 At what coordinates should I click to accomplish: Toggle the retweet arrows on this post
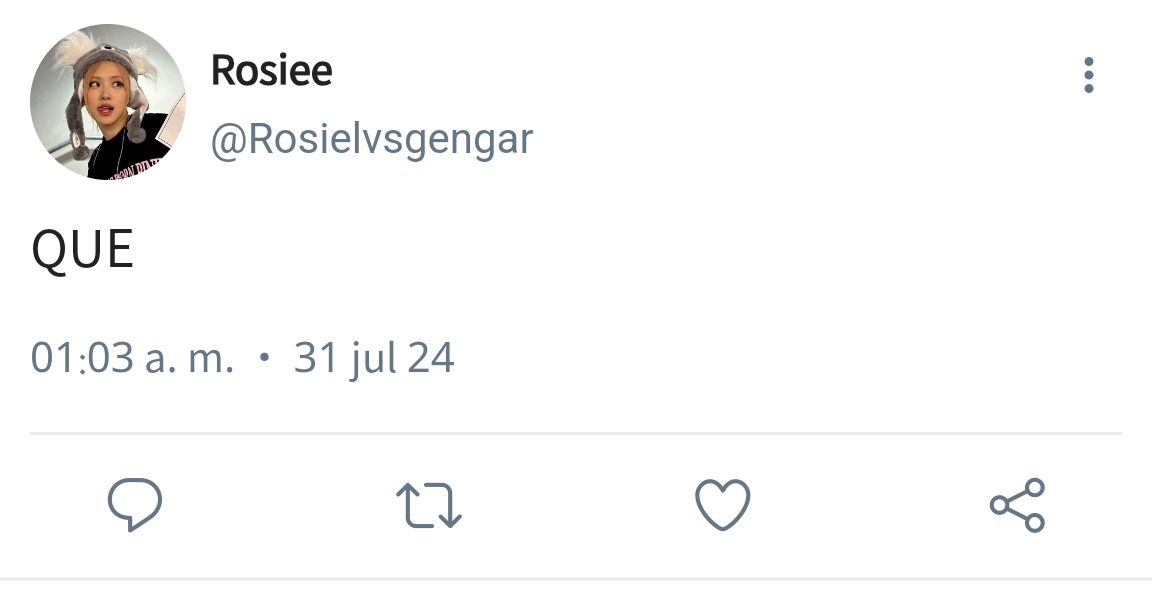[x=429, y=505]
